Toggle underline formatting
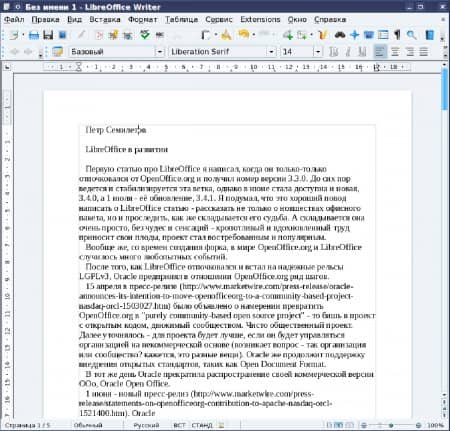This screenshot has height=431, width=450. (362, 51)
